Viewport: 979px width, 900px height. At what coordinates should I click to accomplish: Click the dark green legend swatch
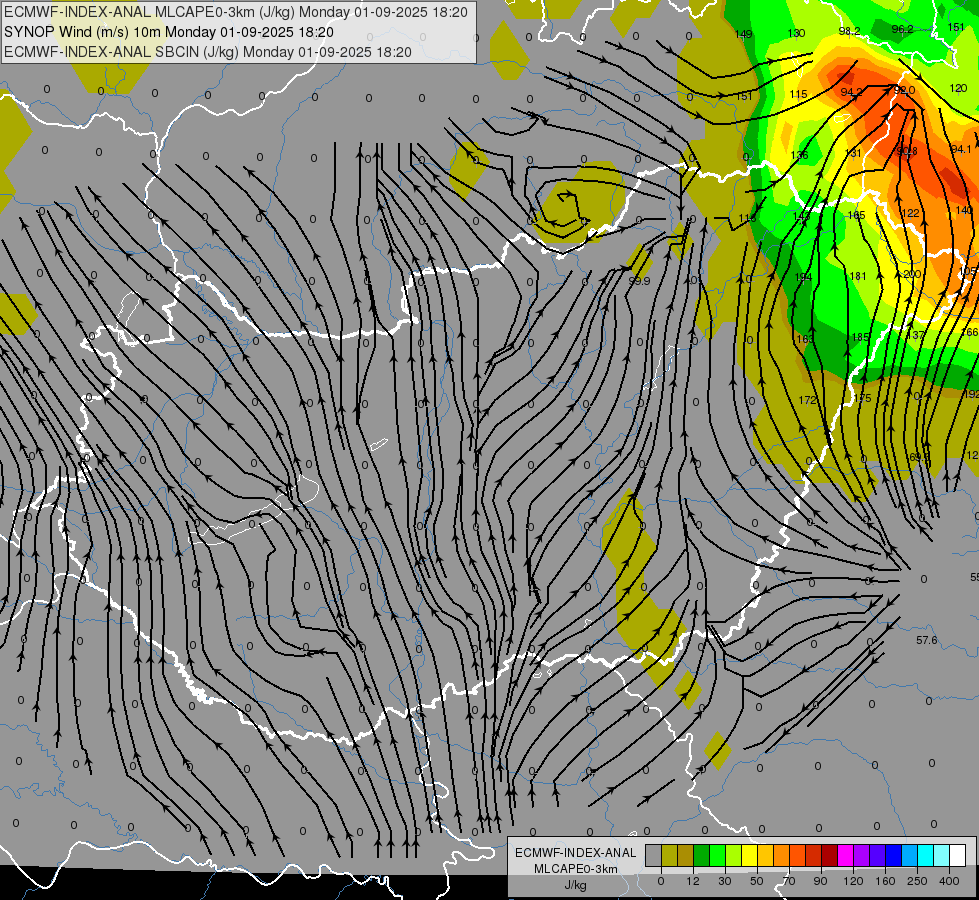tap(702, 856)
